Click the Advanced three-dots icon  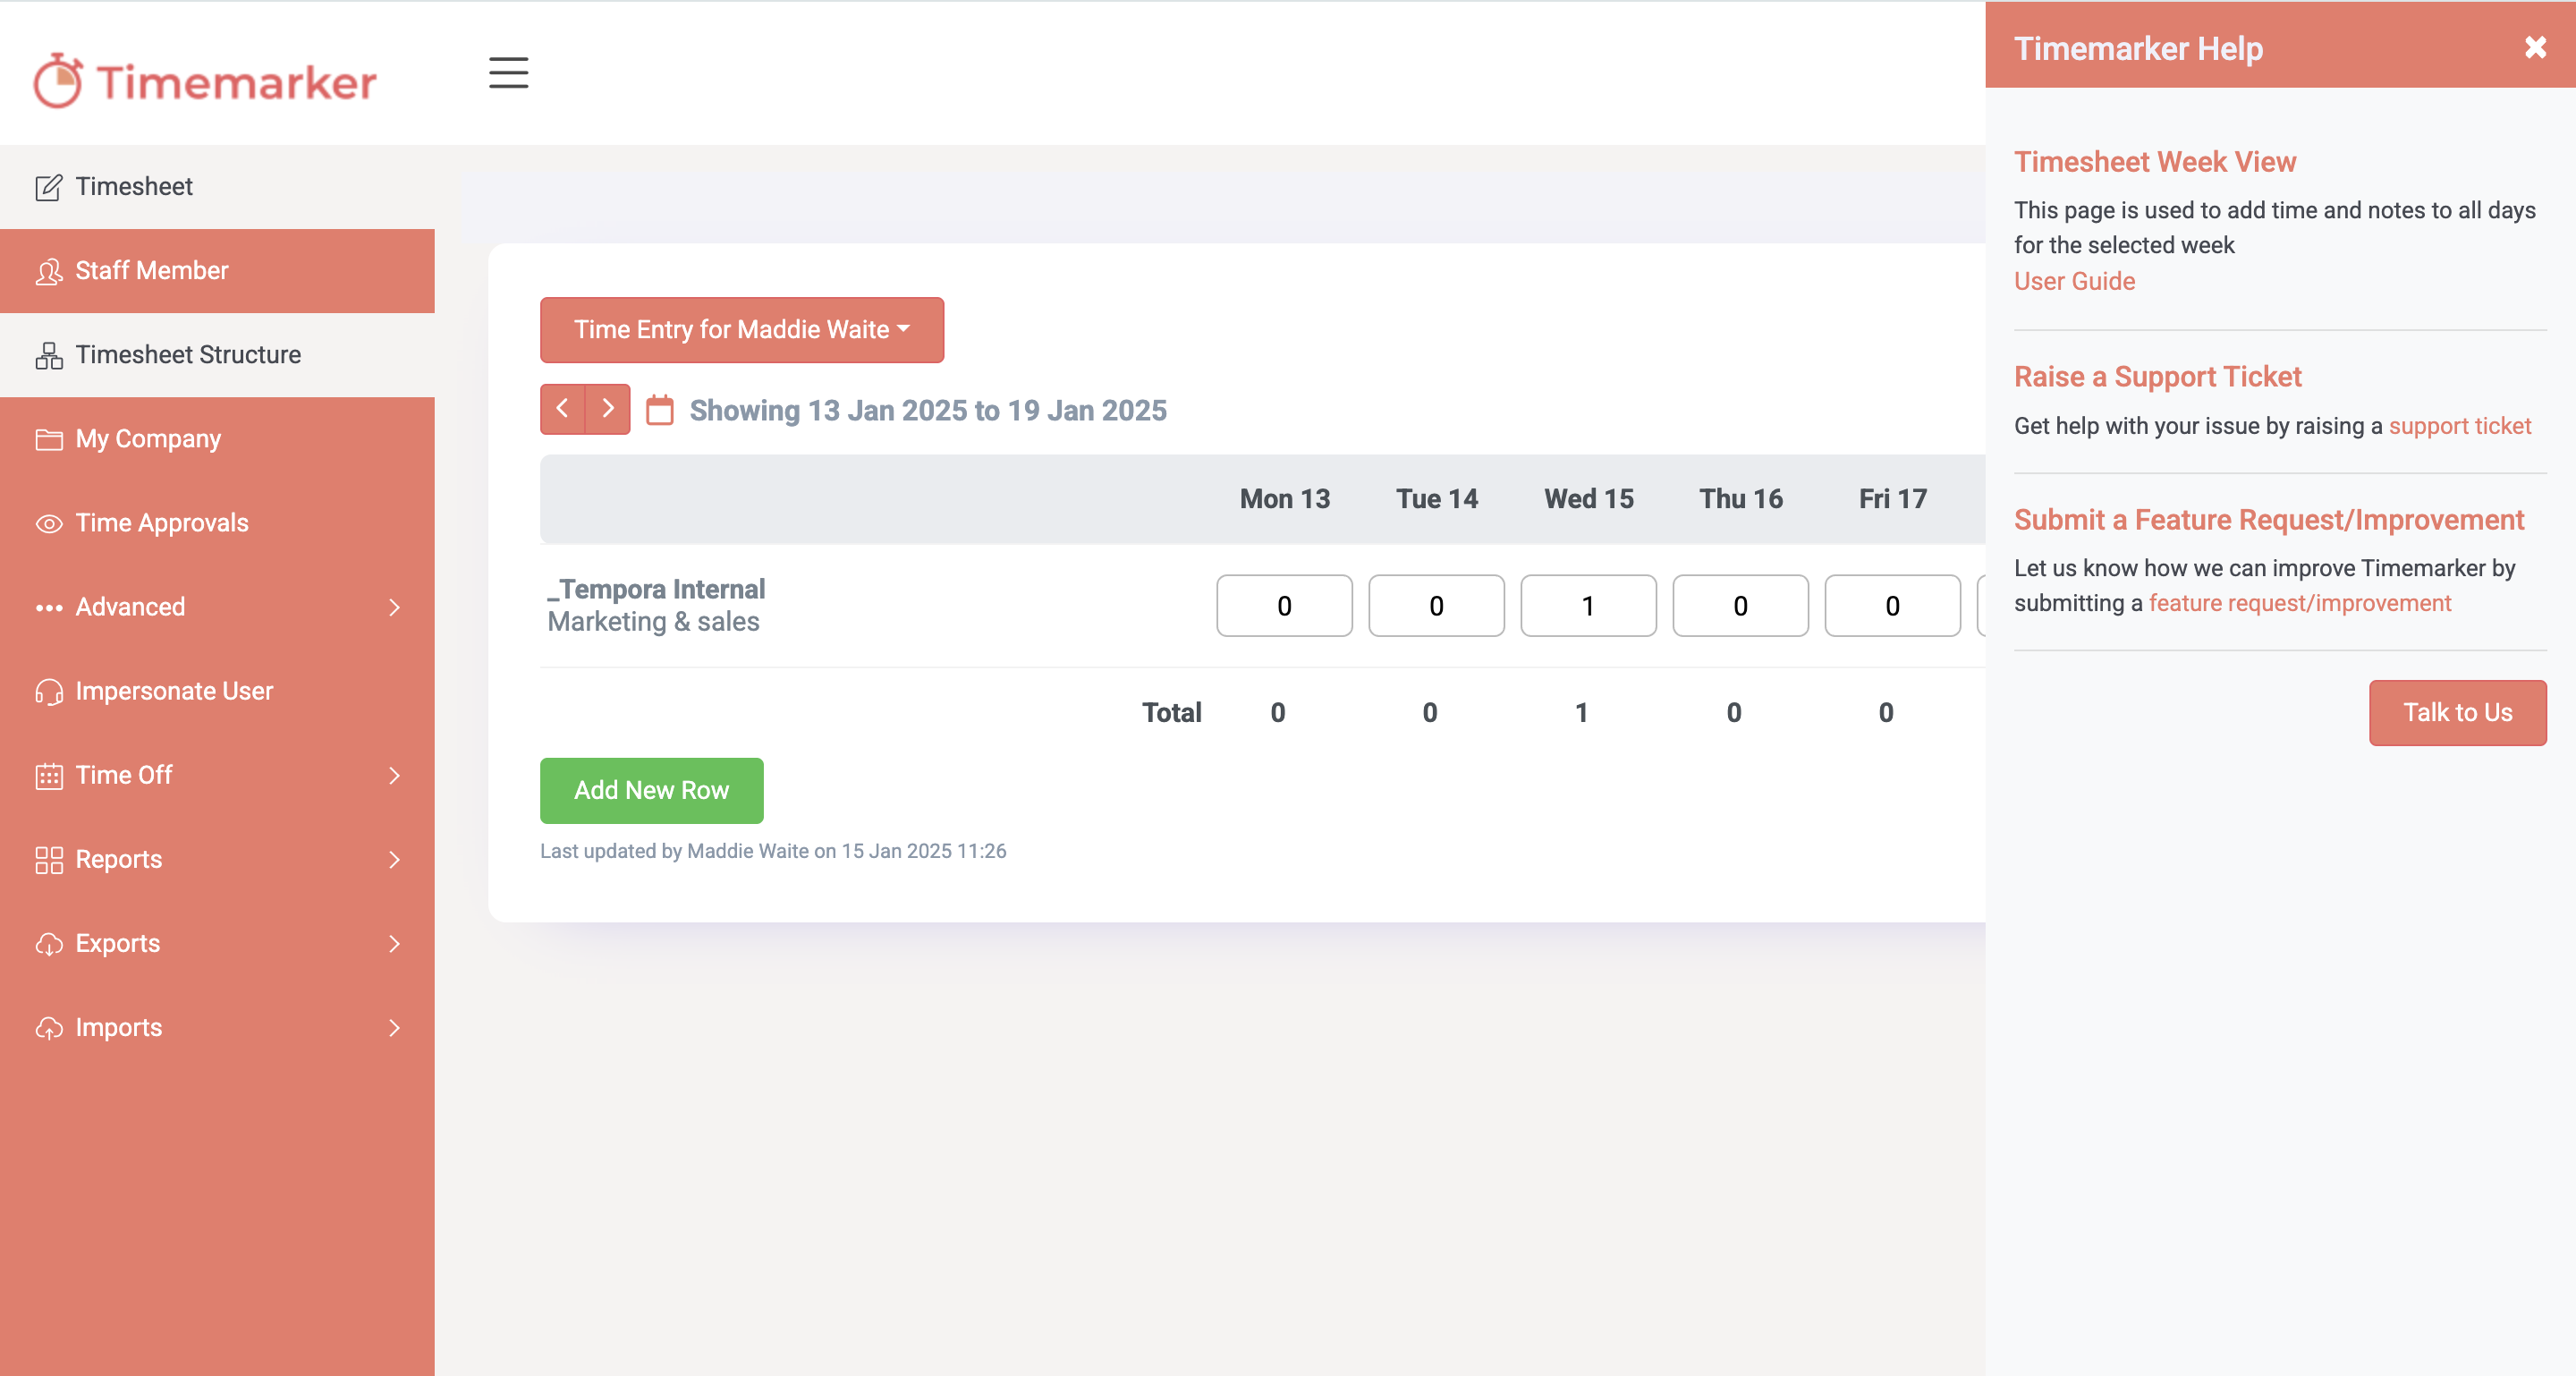coord(48,607)
